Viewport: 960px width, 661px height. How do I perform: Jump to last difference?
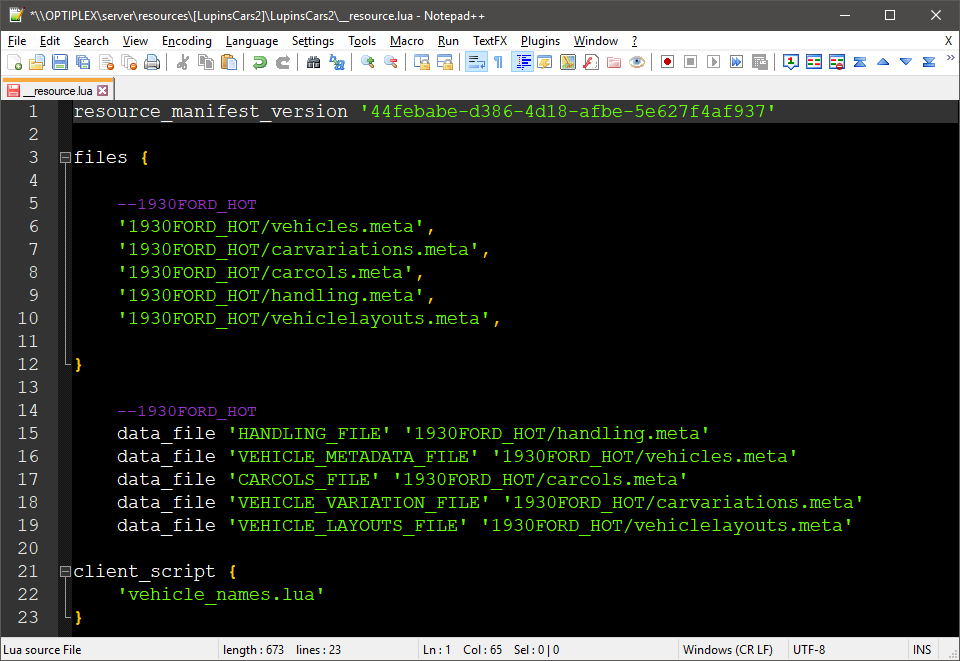tap(929, 62)
